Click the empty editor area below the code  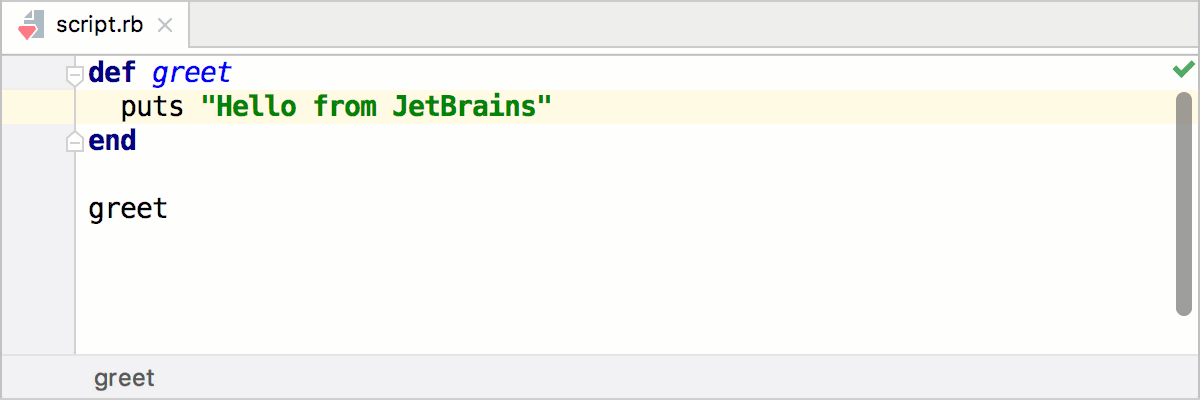[600, 290]
